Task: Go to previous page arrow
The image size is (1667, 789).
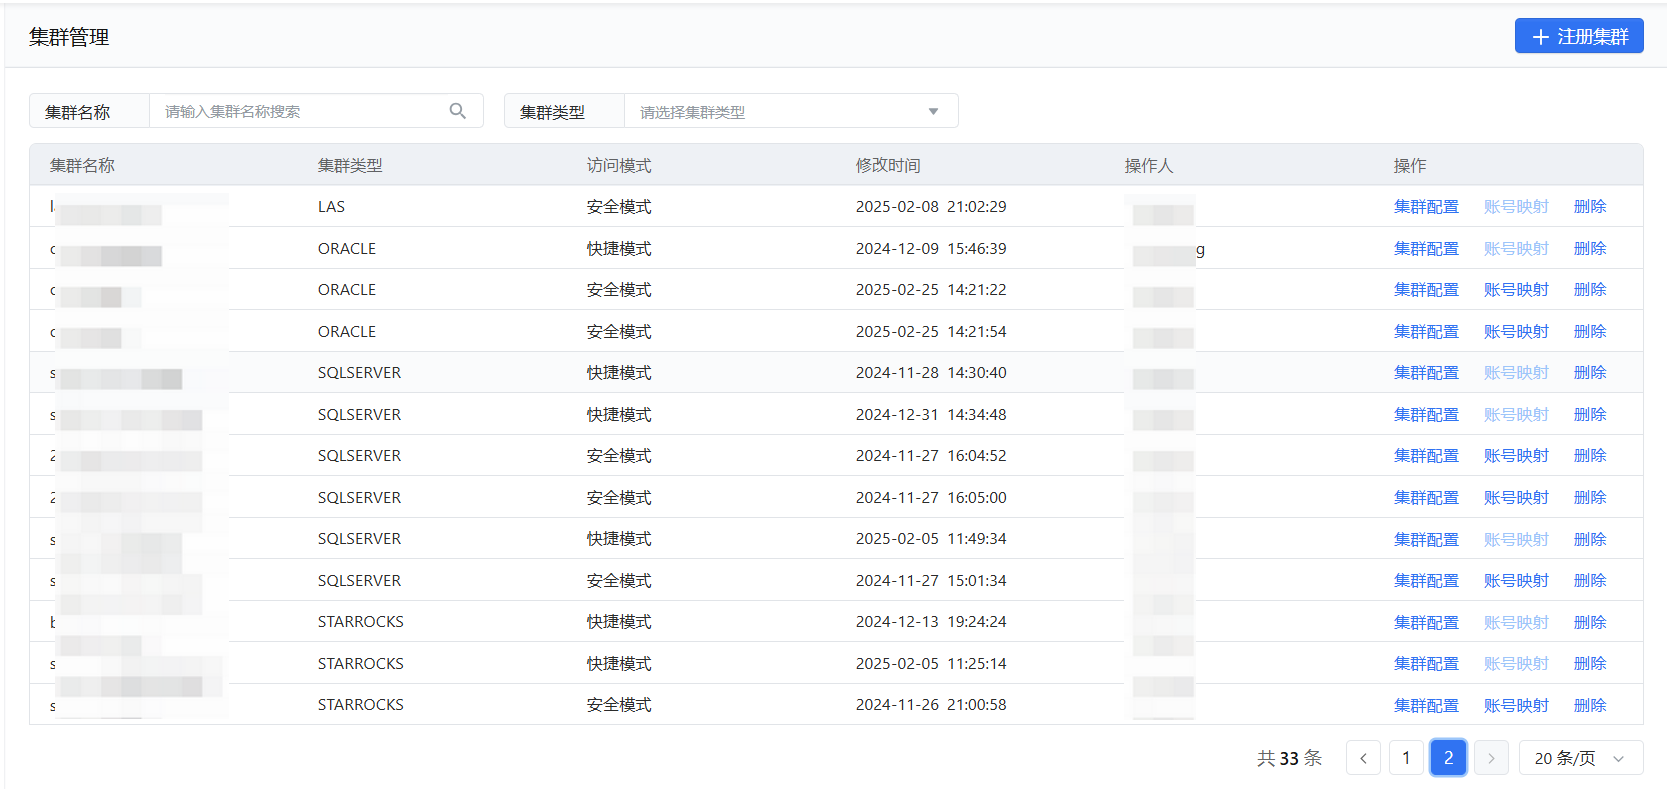Action: click(1363, 758)
